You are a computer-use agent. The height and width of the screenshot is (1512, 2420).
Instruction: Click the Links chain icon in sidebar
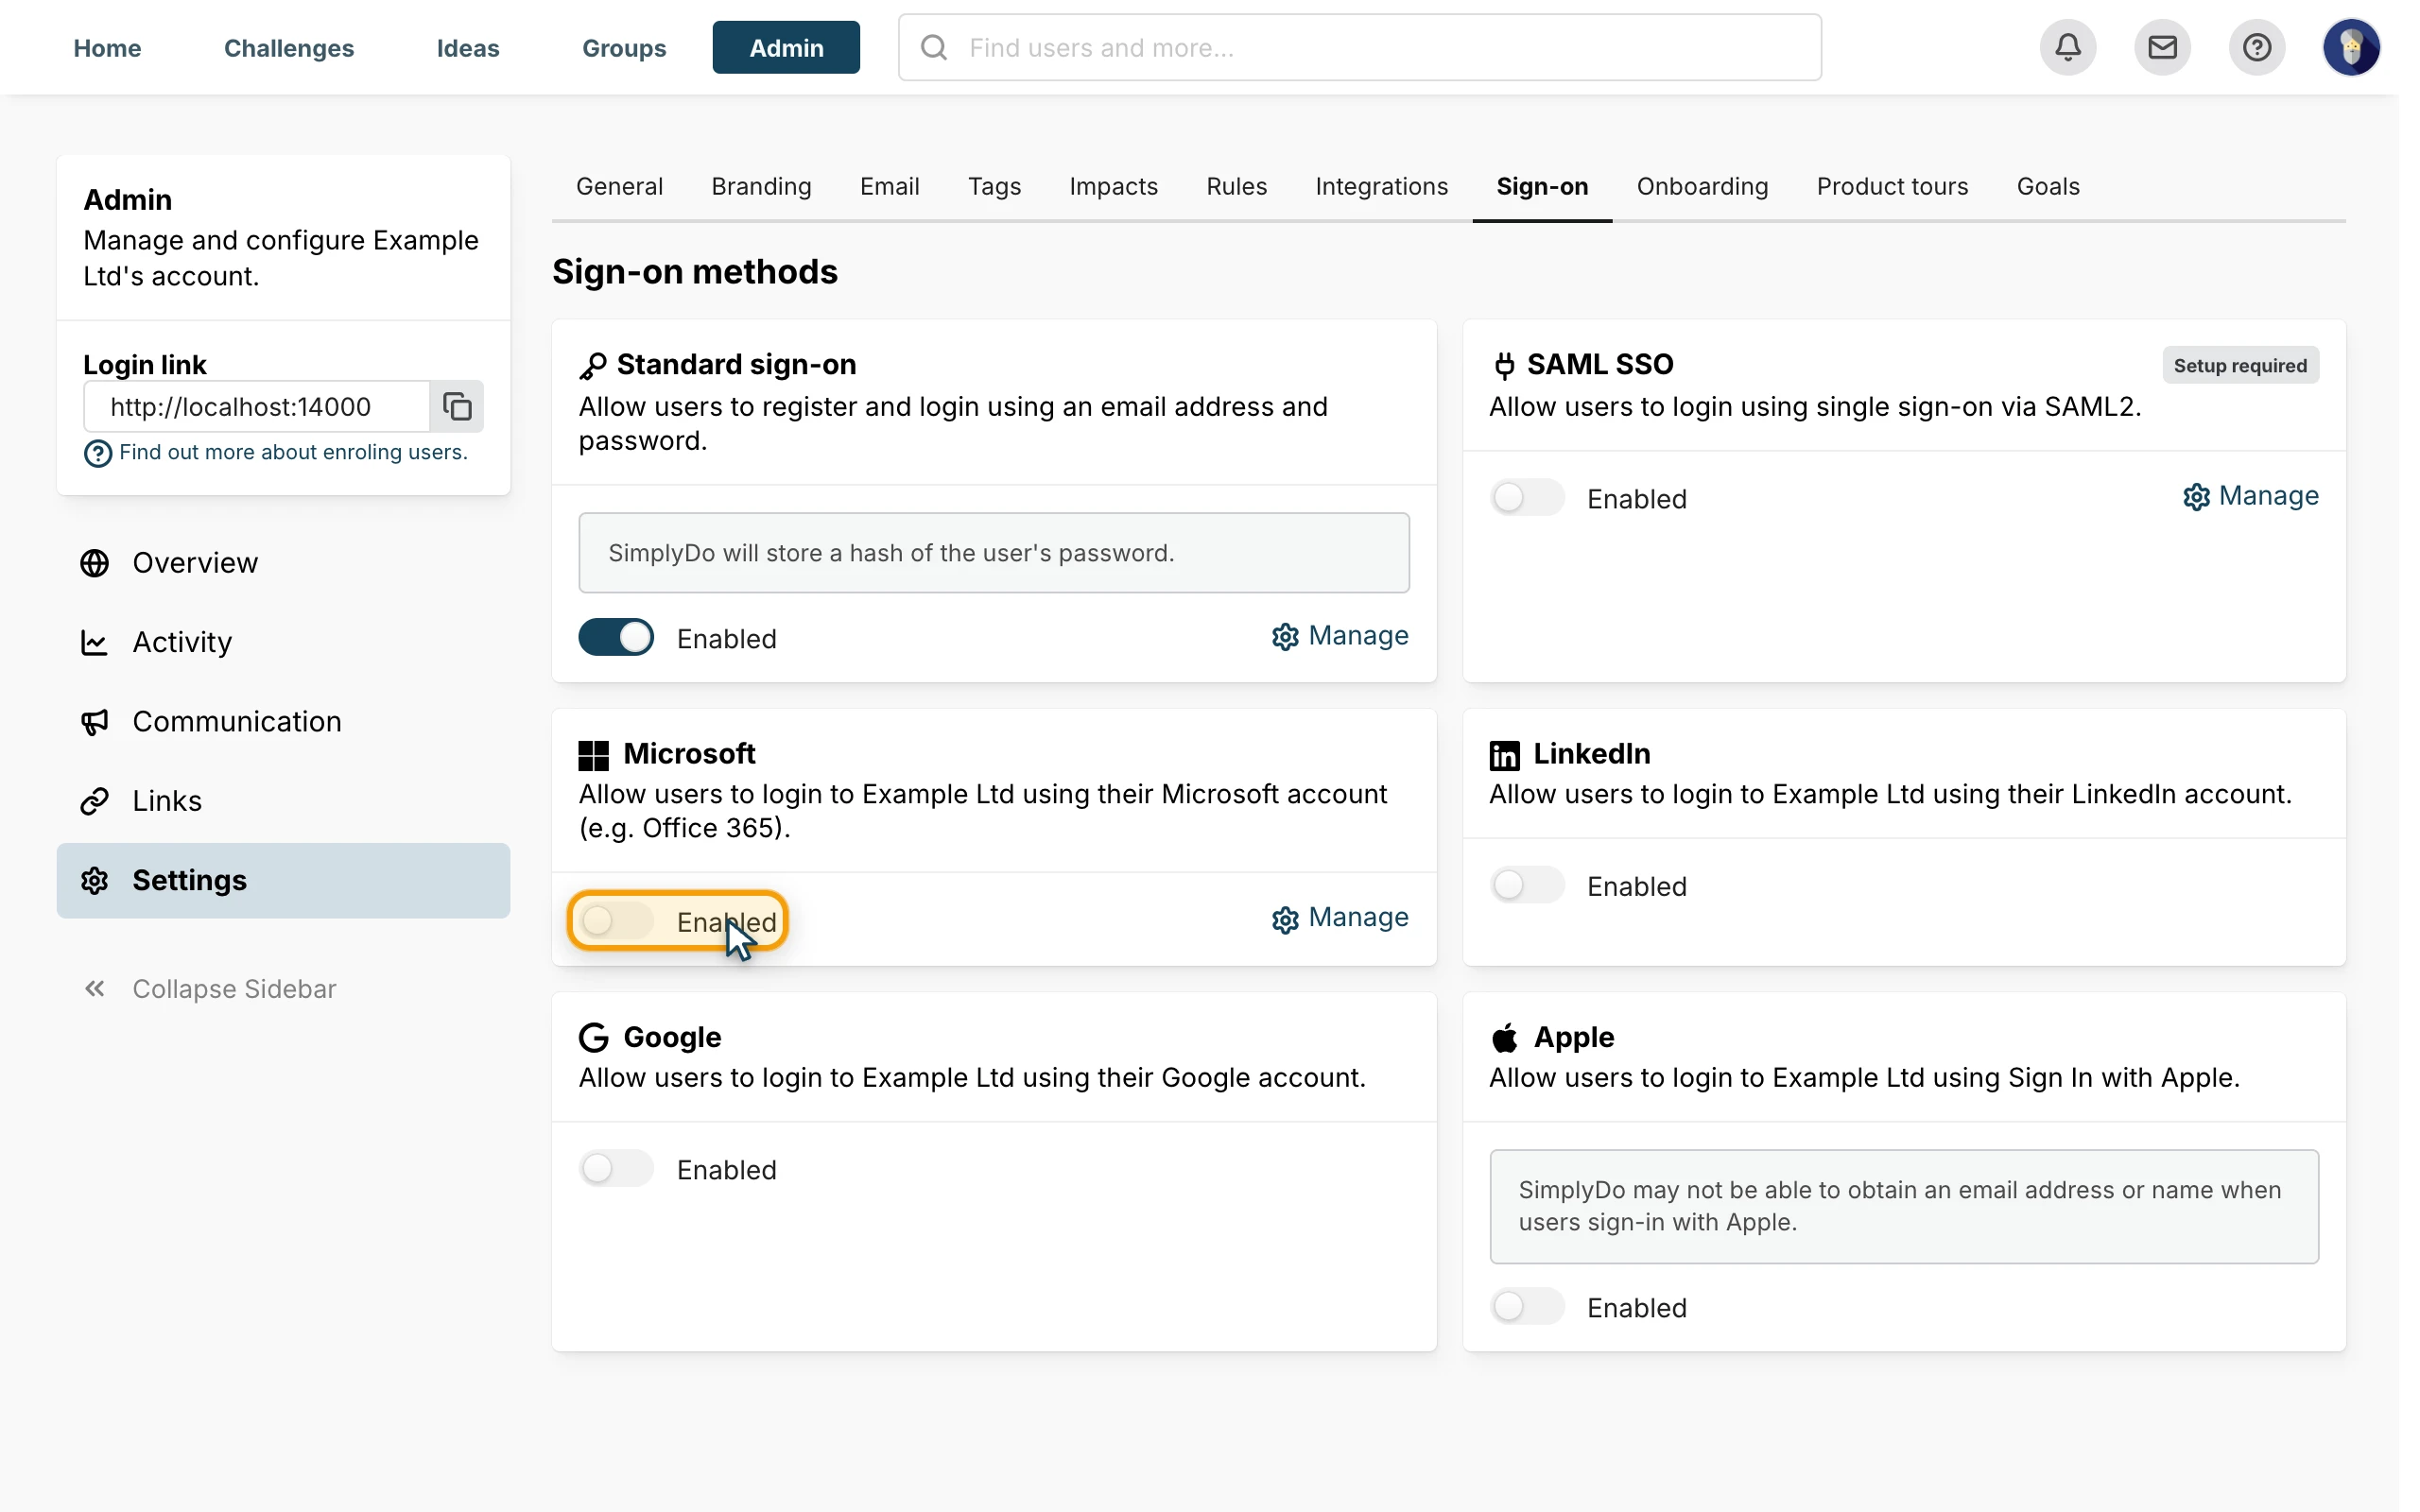[x=95, y=801]
